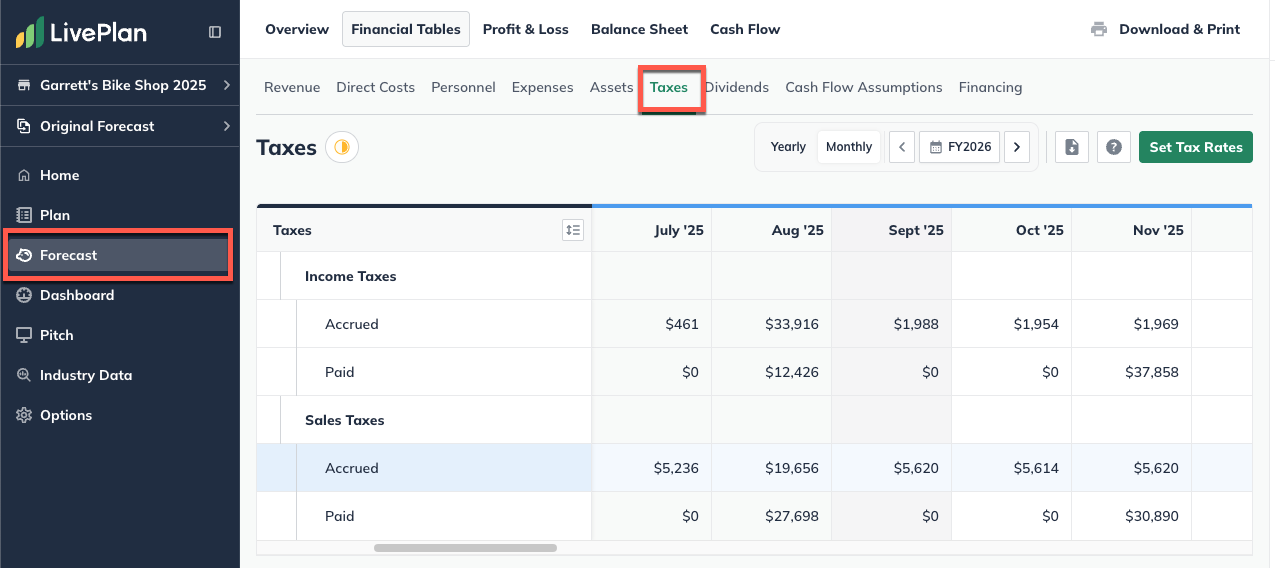
Task: Open the Dividends sub-tab
Action: point(737,87)
